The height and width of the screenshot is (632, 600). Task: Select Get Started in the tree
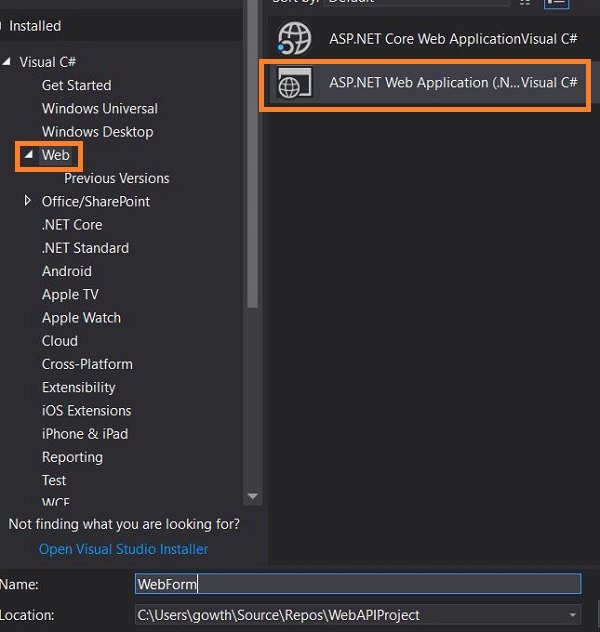(76, 85)
